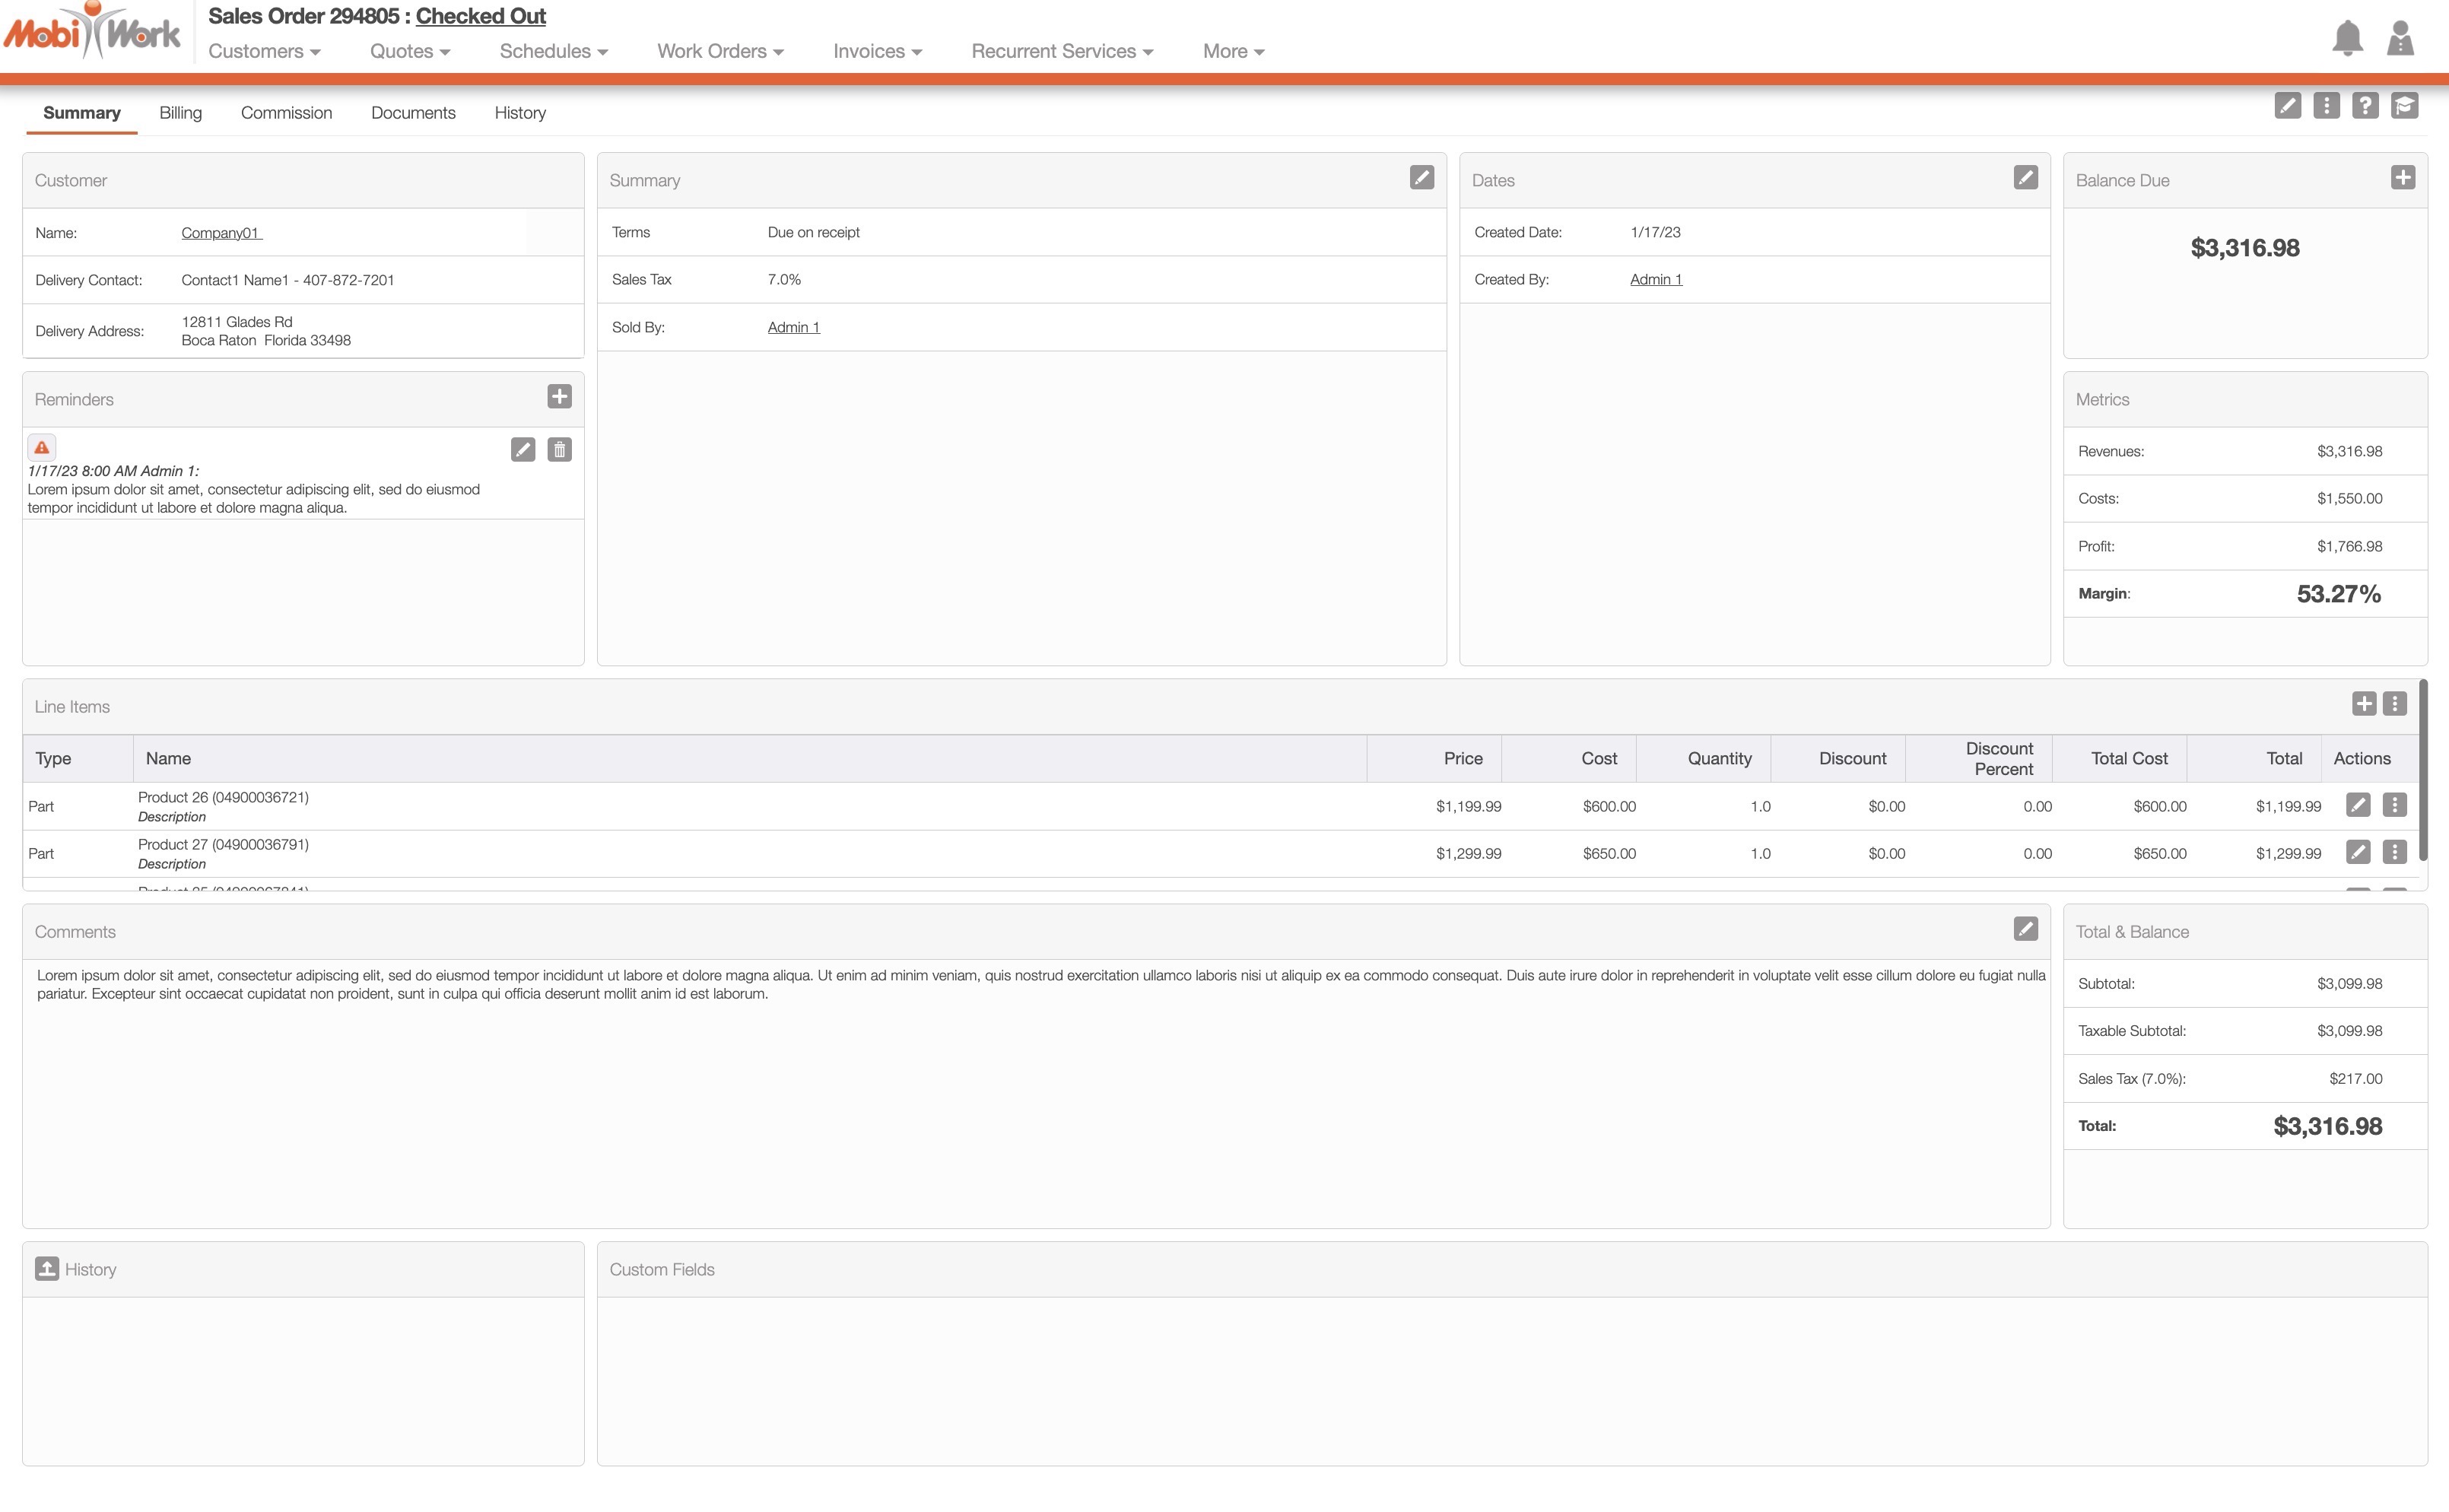Add a new reminder with plus icon
The image size is (2449, 1512).
(560, 397)
